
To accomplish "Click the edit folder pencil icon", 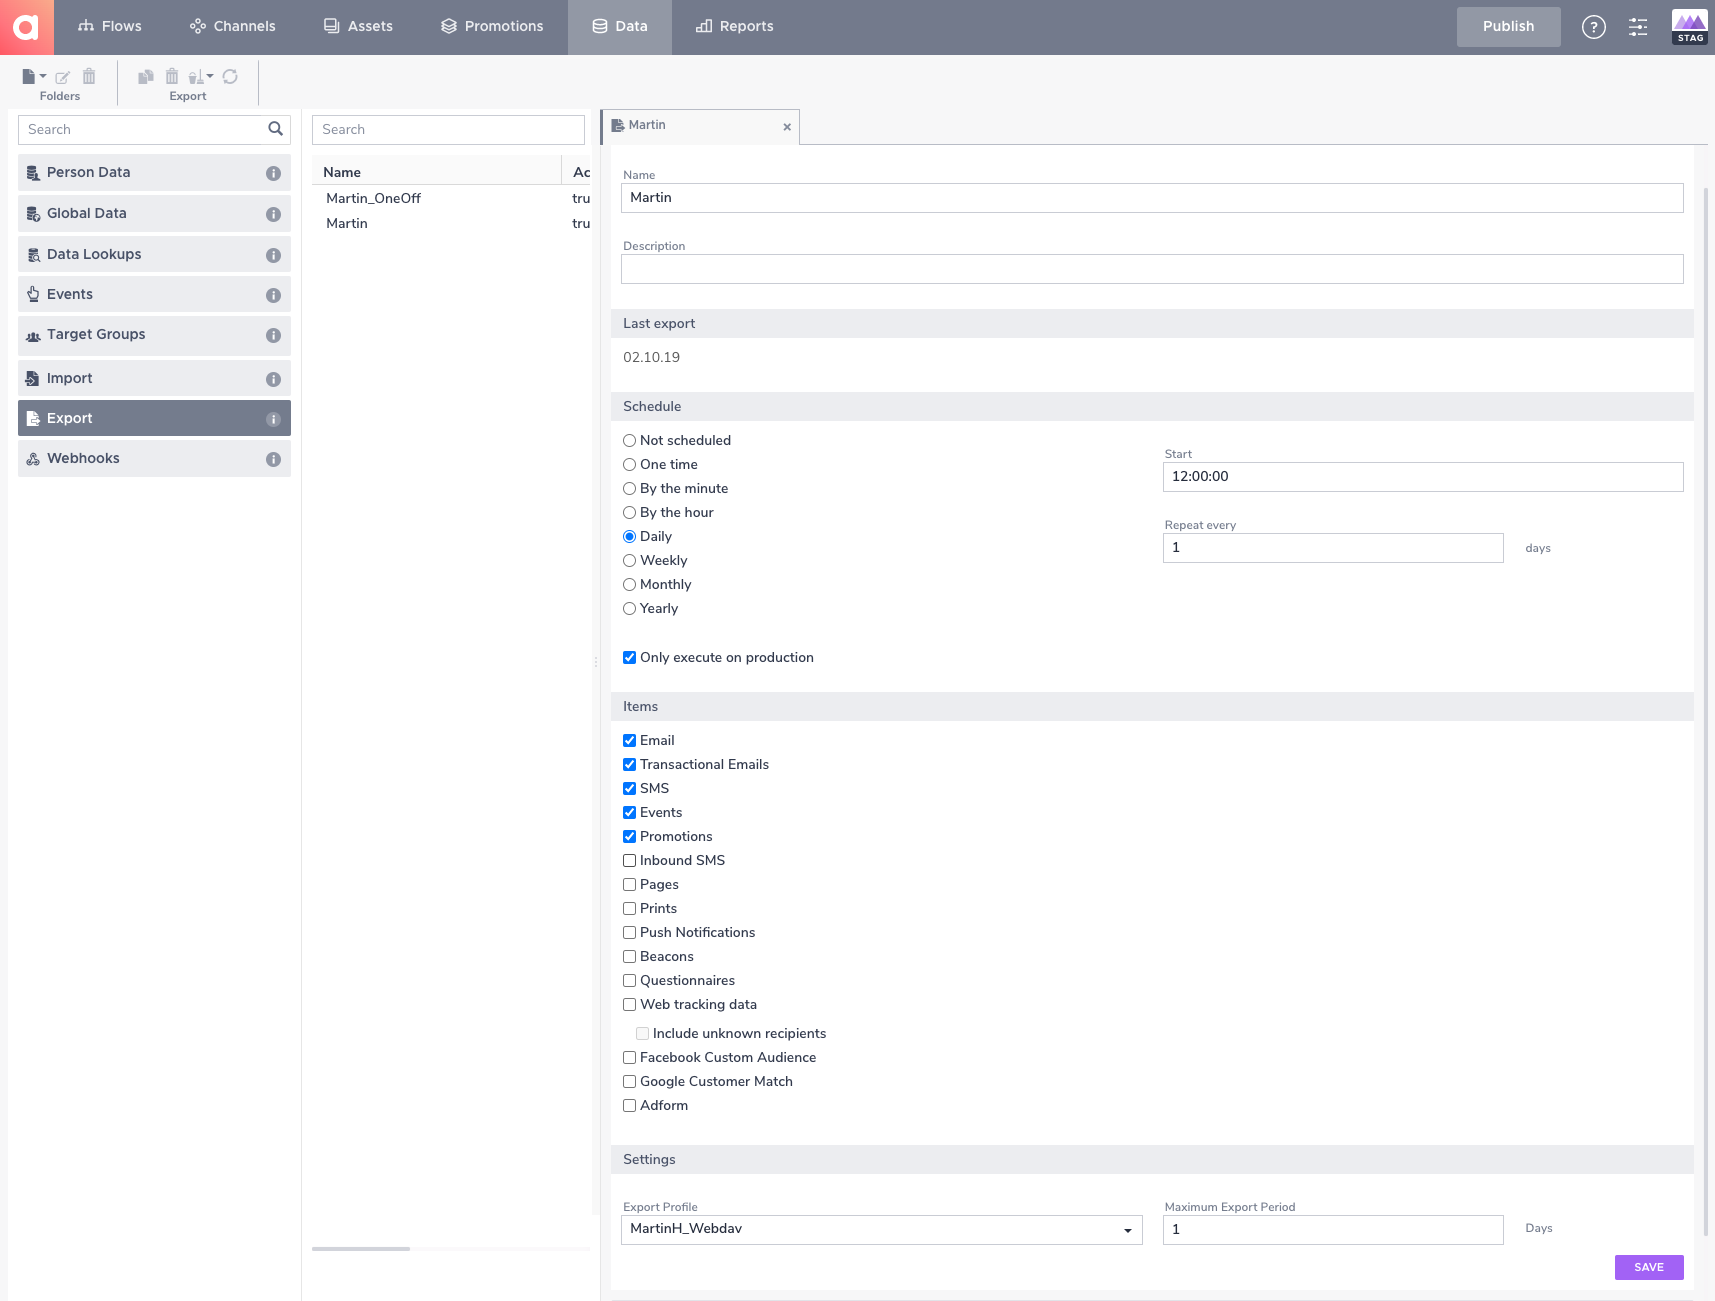I will 62,77.
